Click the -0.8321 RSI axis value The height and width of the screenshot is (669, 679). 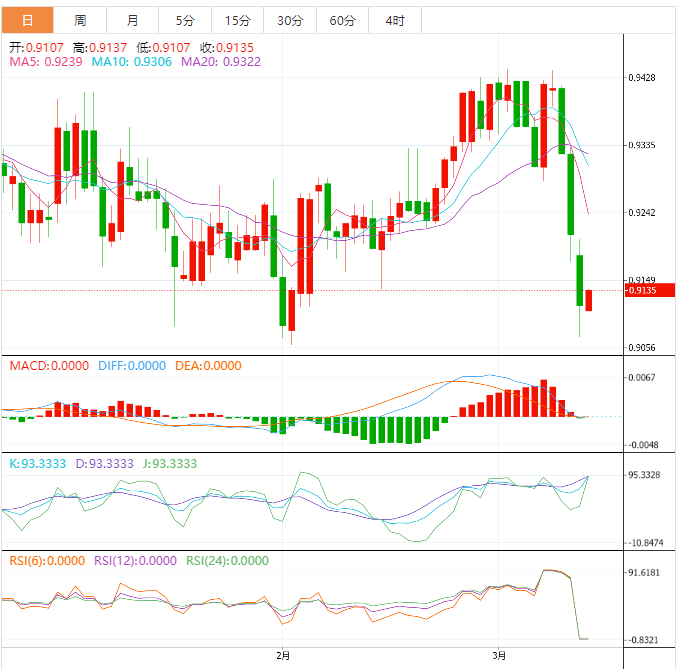pos(643,640)
